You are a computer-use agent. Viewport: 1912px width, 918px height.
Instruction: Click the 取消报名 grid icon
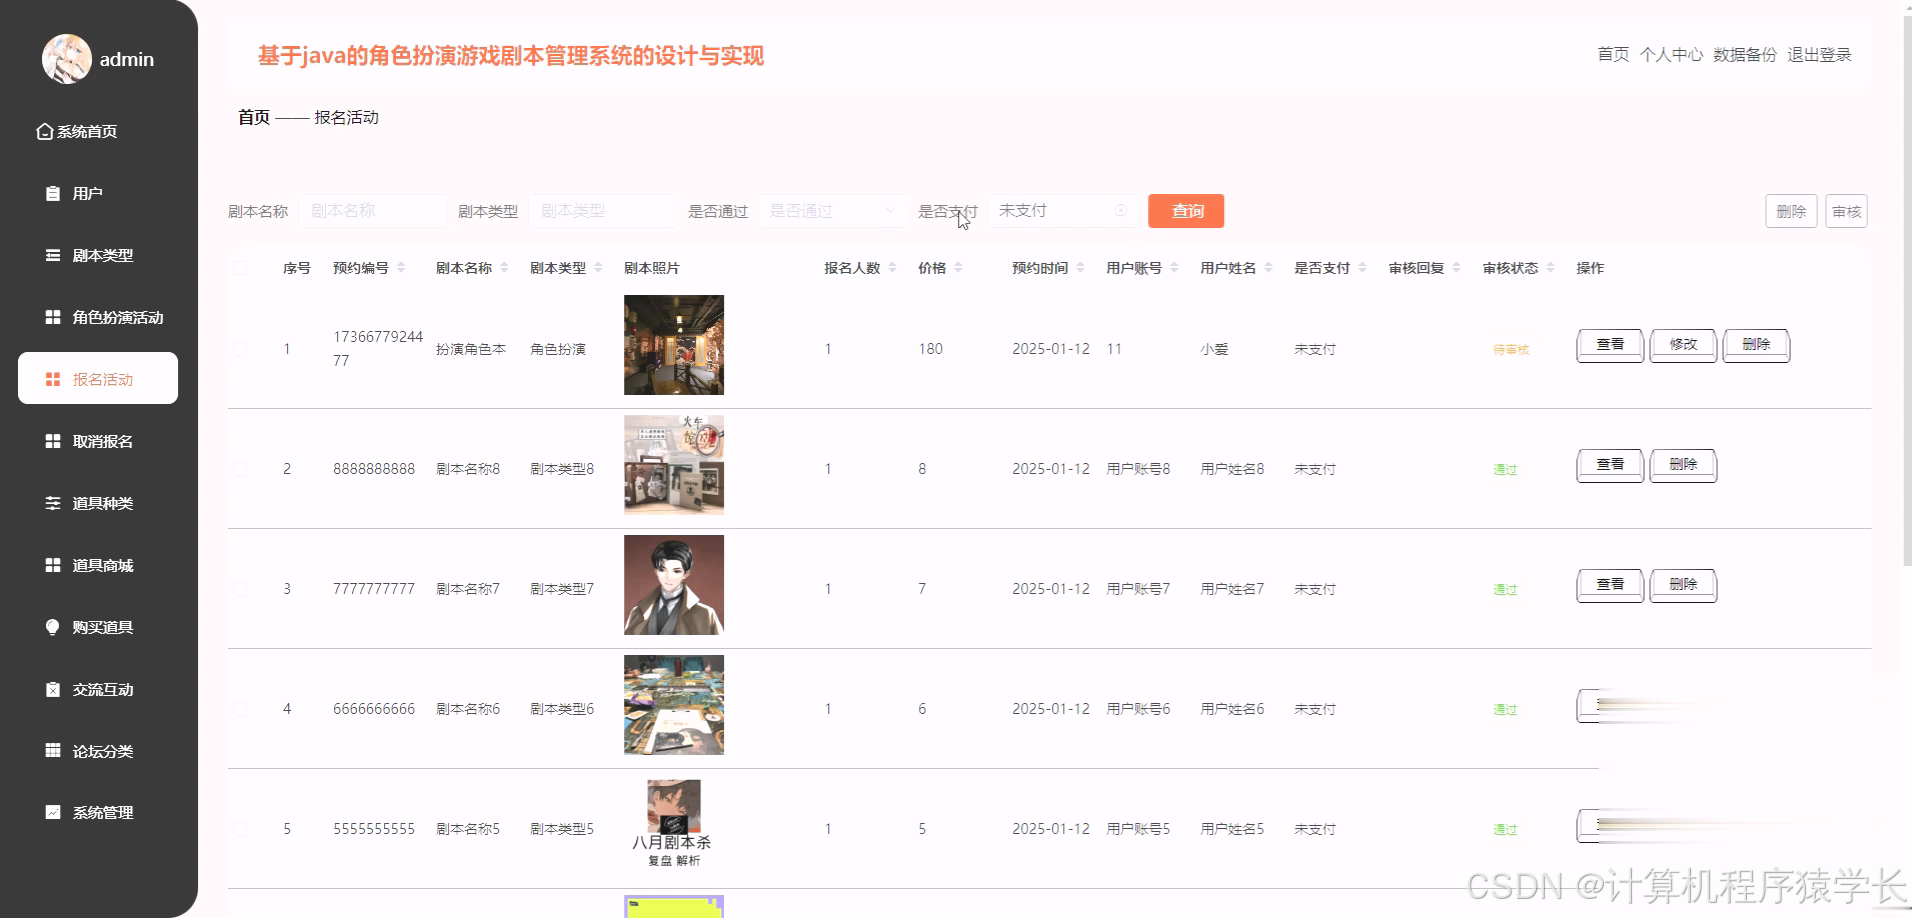[53, 441]
